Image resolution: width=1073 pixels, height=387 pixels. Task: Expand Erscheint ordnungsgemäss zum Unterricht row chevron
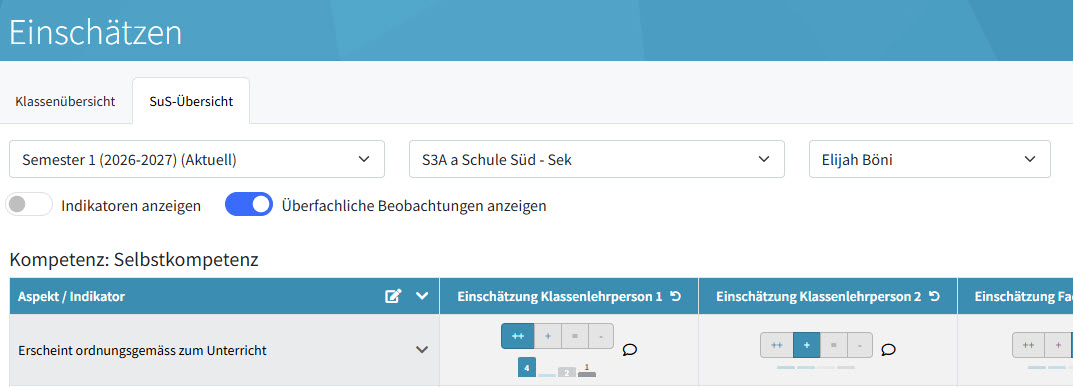(x=422, y=350)
